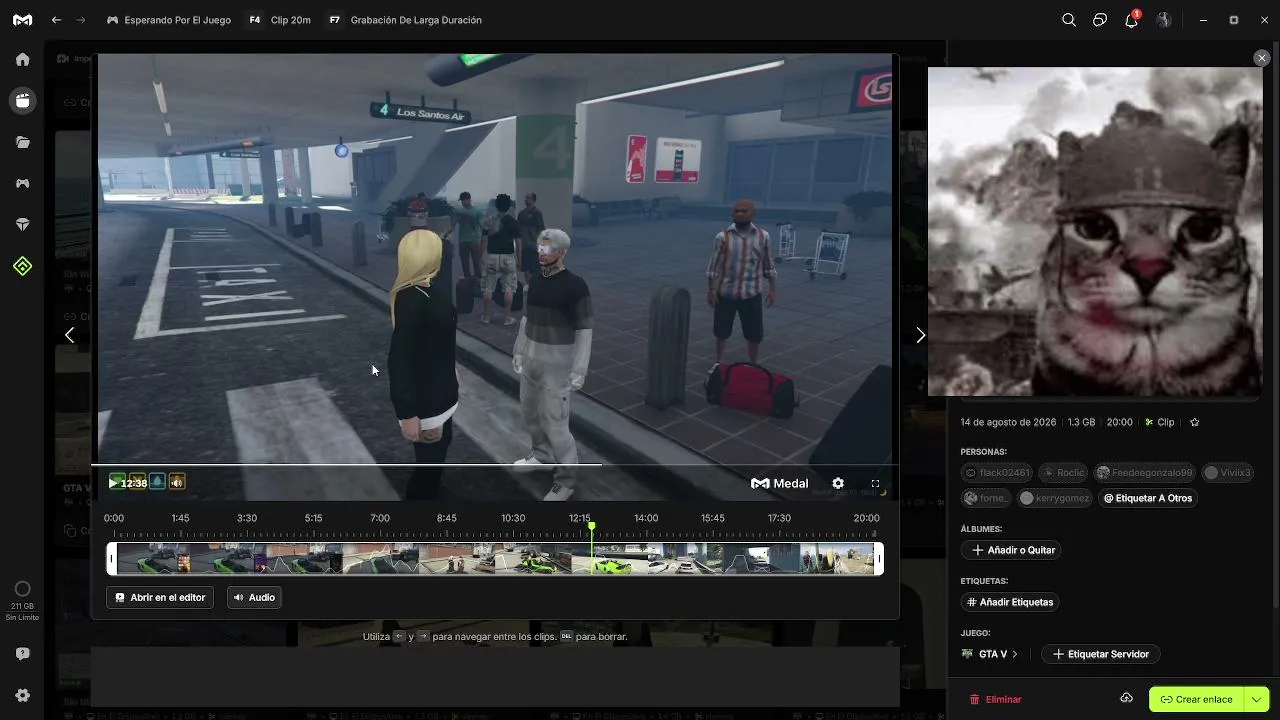Open the chat icon in the title bar

click(x=1100, y=20)
